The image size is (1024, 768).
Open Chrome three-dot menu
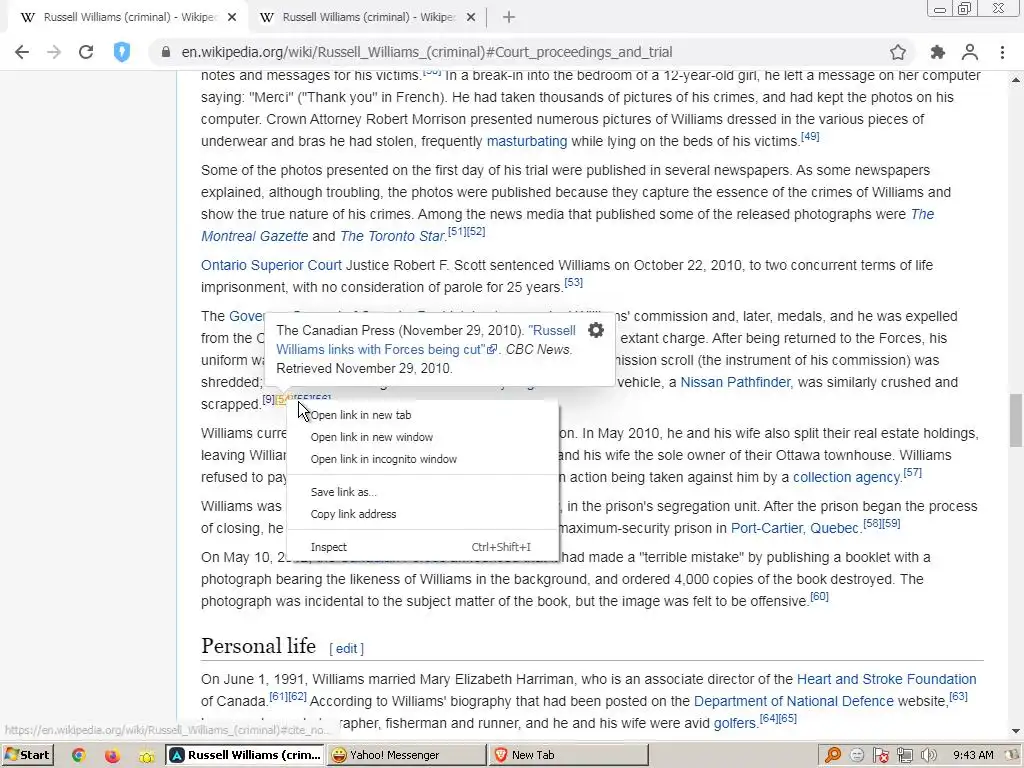pos(1002,52)
